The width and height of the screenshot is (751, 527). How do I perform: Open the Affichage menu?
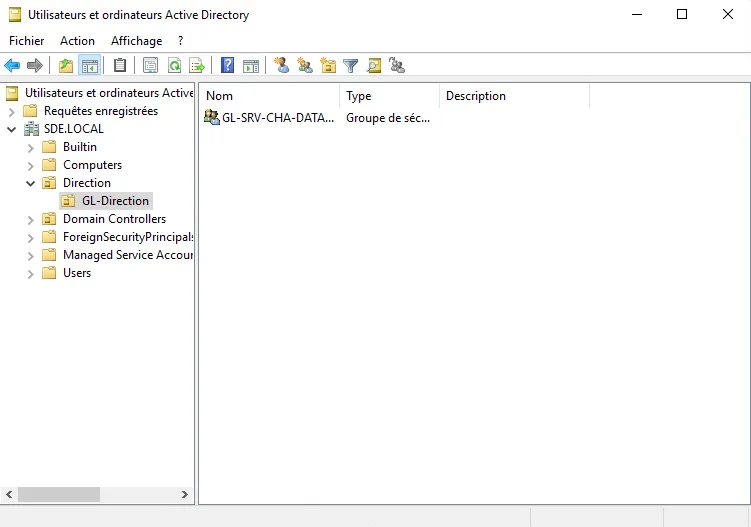pyautogui.click(x=136, y=41)
